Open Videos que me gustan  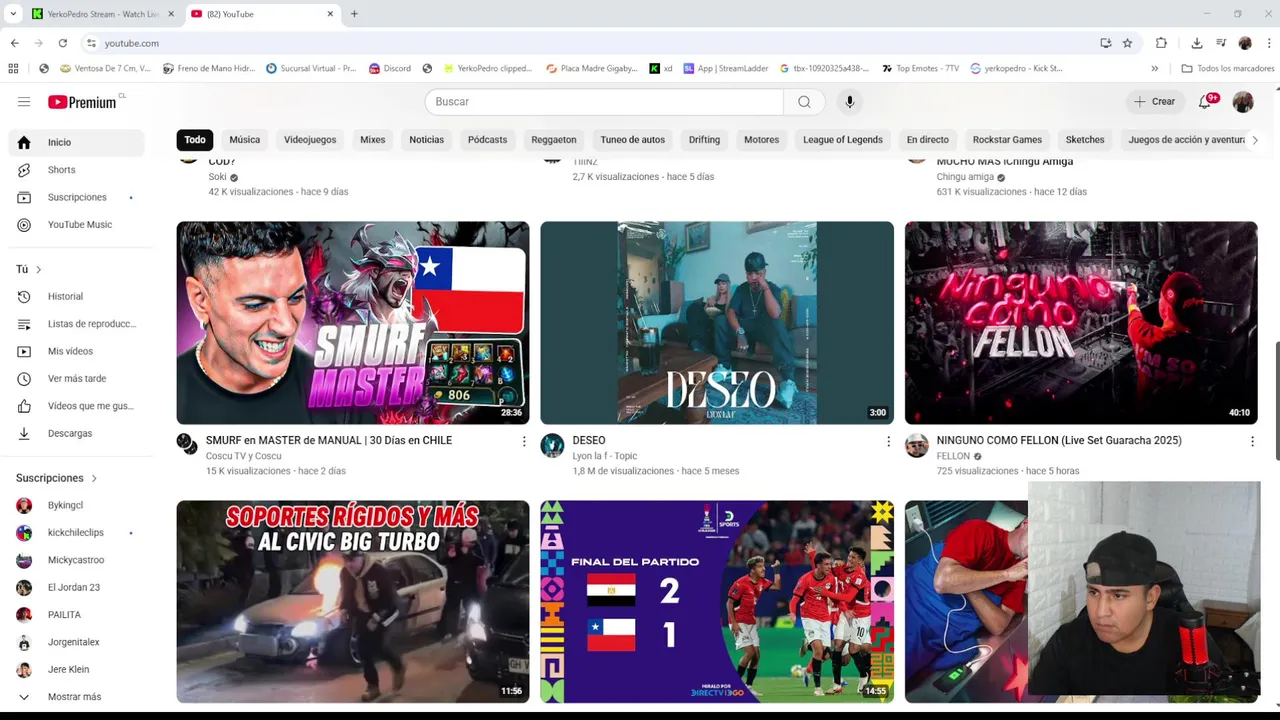coord(76,406)
